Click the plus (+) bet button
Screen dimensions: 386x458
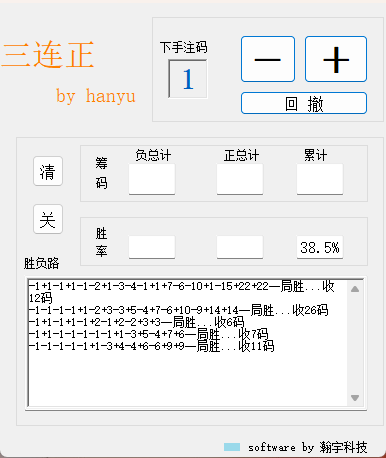pyautogui.click(x=336, y=59)
